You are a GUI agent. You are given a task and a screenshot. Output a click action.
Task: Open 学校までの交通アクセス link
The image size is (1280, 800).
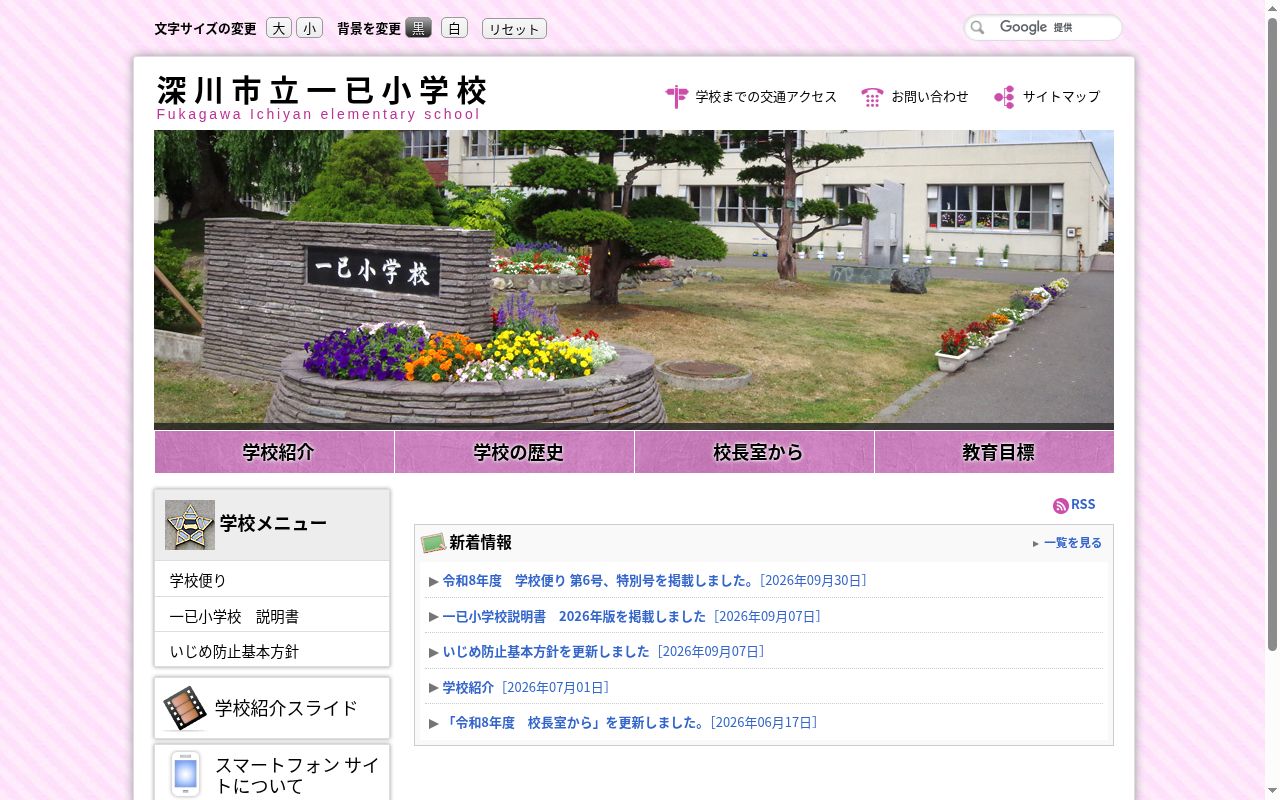[x=766, y=97]
